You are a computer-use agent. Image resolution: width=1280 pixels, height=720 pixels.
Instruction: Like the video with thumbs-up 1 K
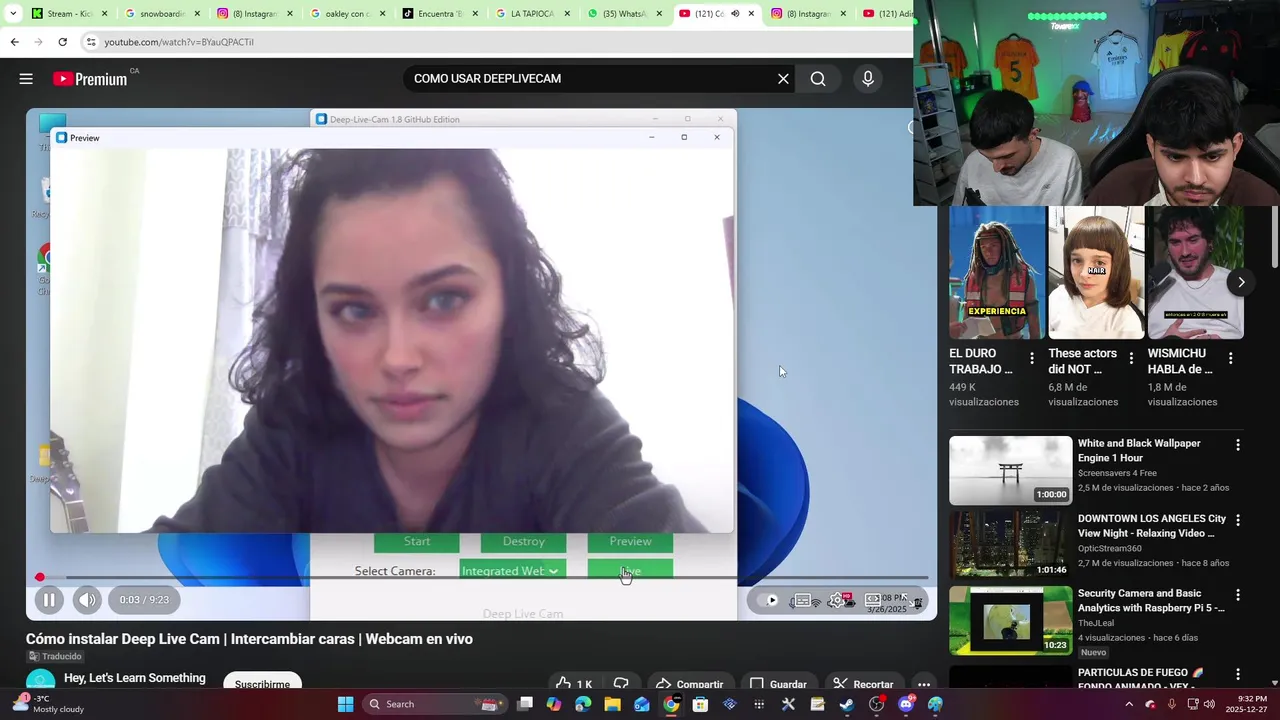574,685
